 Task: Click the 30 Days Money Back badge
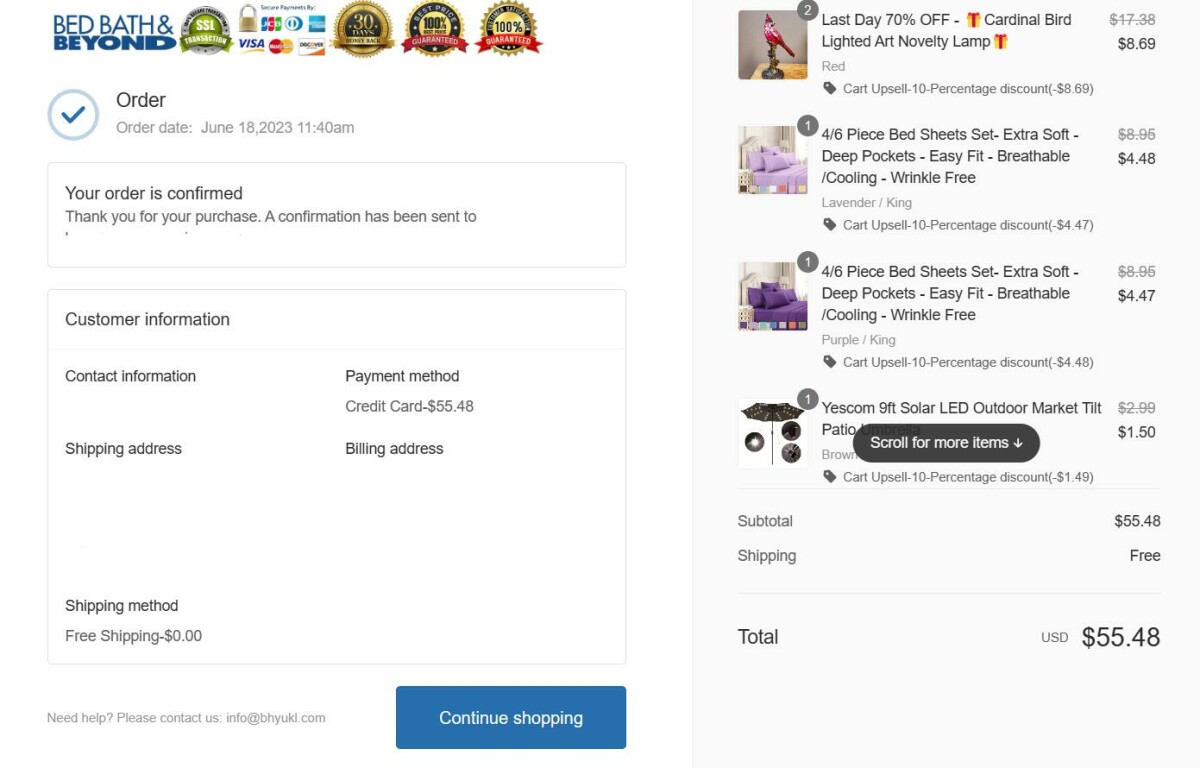pyautogui.click(x=363, y=29)
